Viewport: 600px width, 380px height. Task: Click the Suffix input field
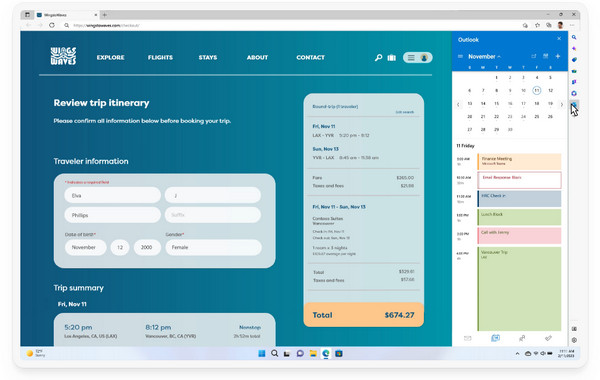(x=213, y=215)
